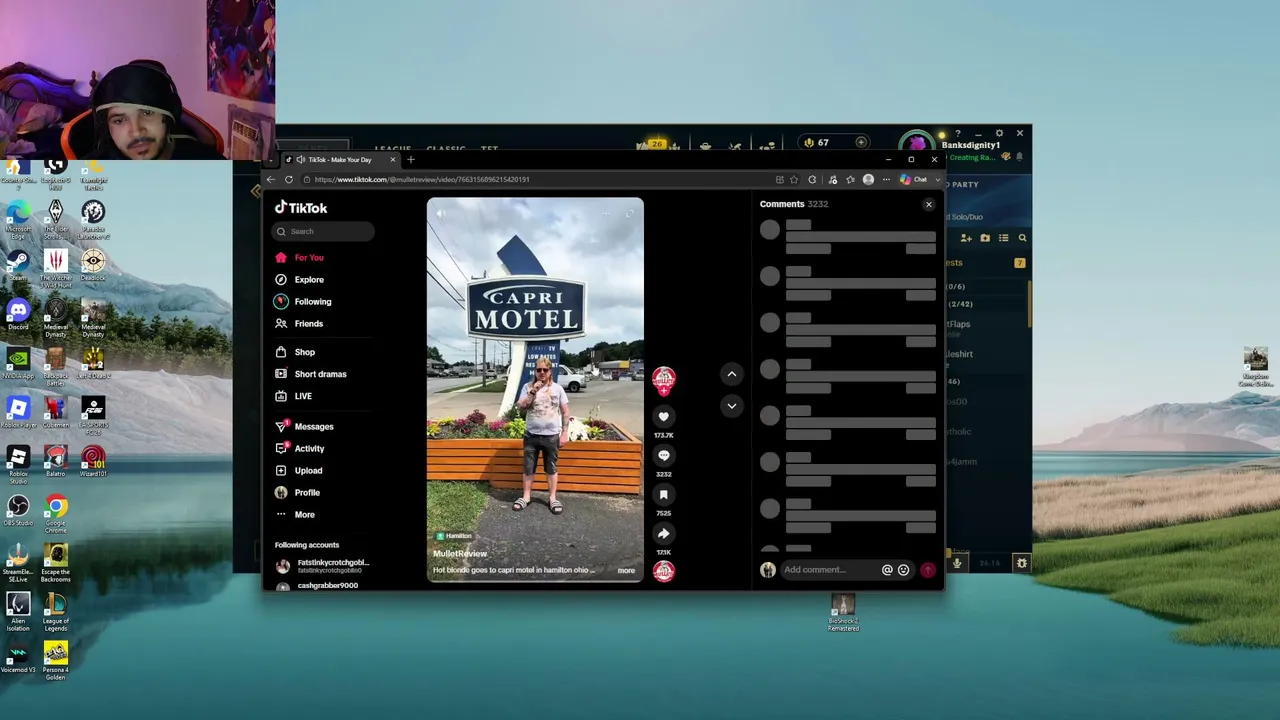Open the BioShock 2 Remastered desktop shortcut

pyautogui.click(x=843, y=613)
